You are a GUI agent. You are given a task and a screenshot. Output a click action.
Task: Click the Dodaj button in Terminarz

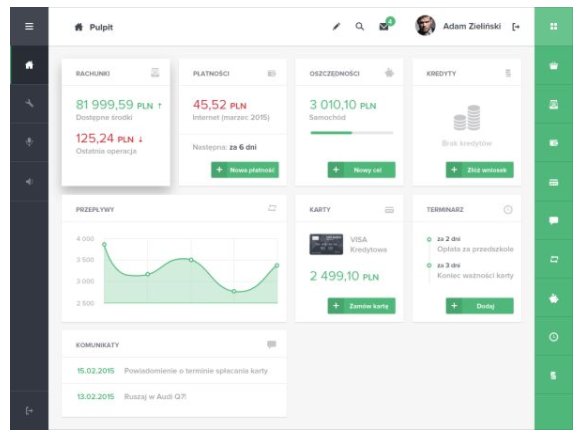point(479,306)
